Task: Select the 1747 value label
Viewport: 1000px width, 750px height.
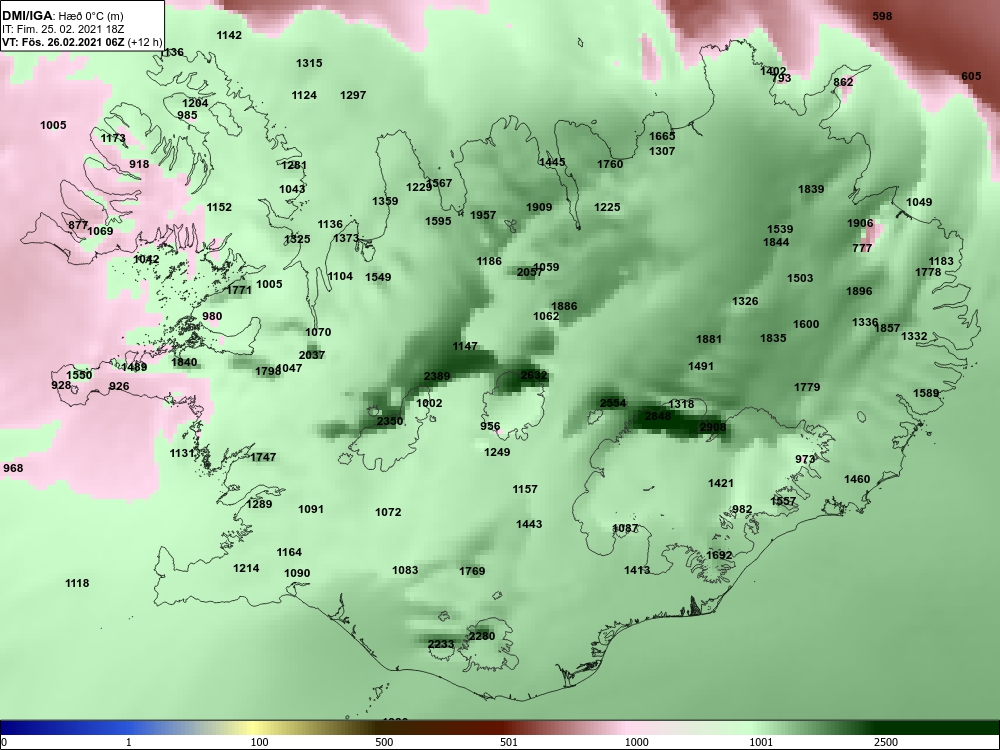Action: click(x=263, y=458)
